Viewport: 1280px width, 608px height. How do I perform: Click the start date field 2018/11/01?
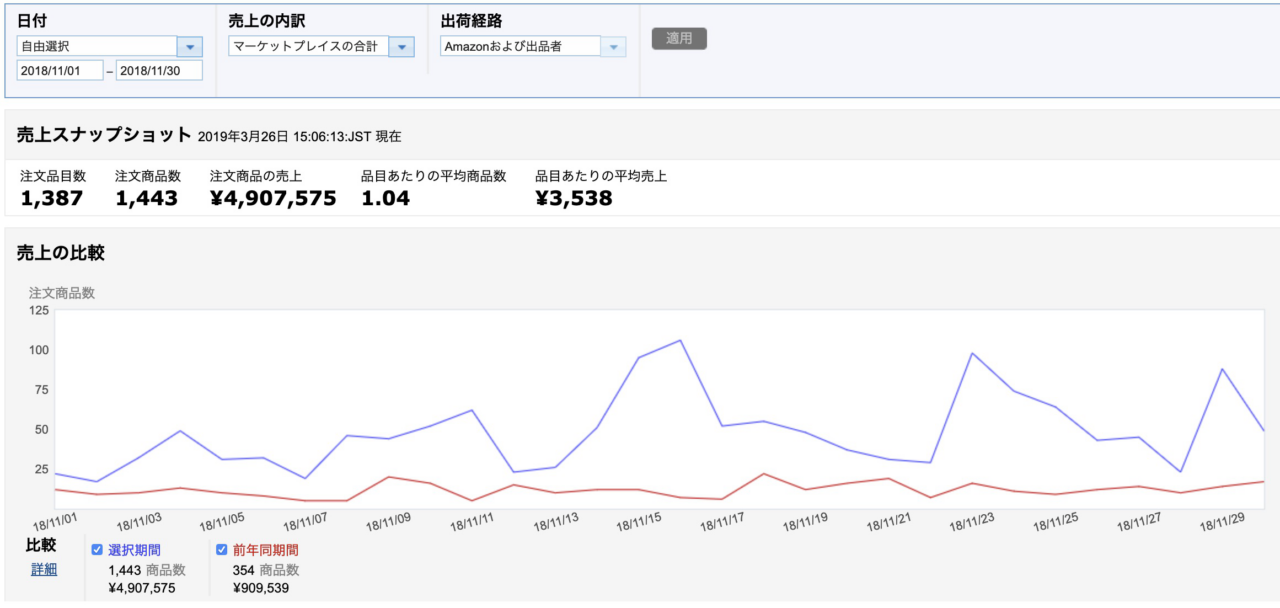60,70
